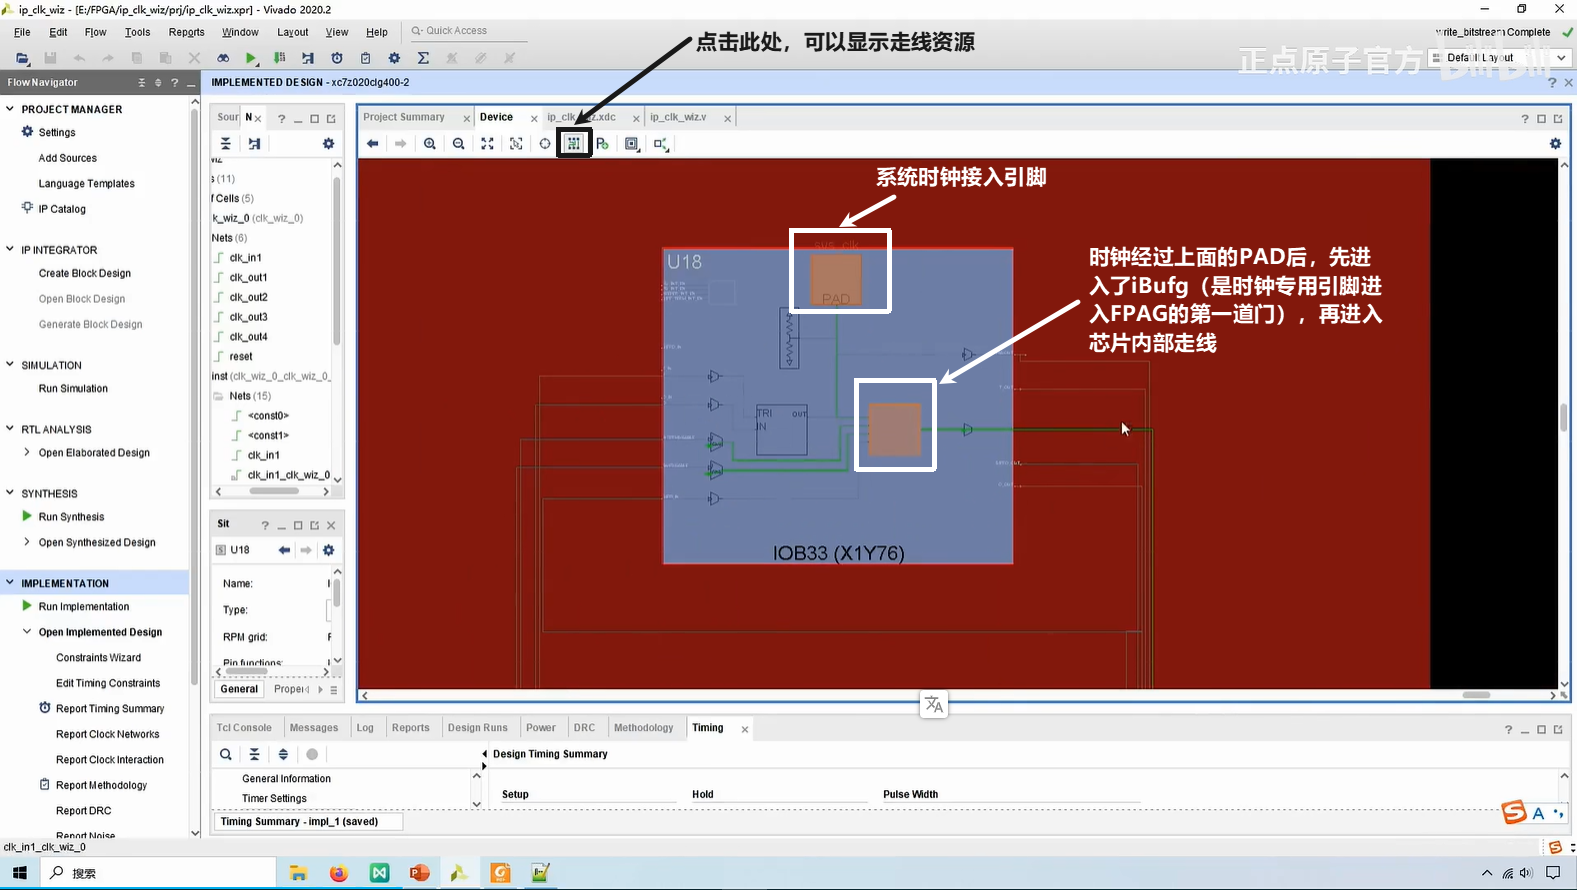
Task: Click the Program Device icon in main toolbar
Action: [x=279, y=58]
